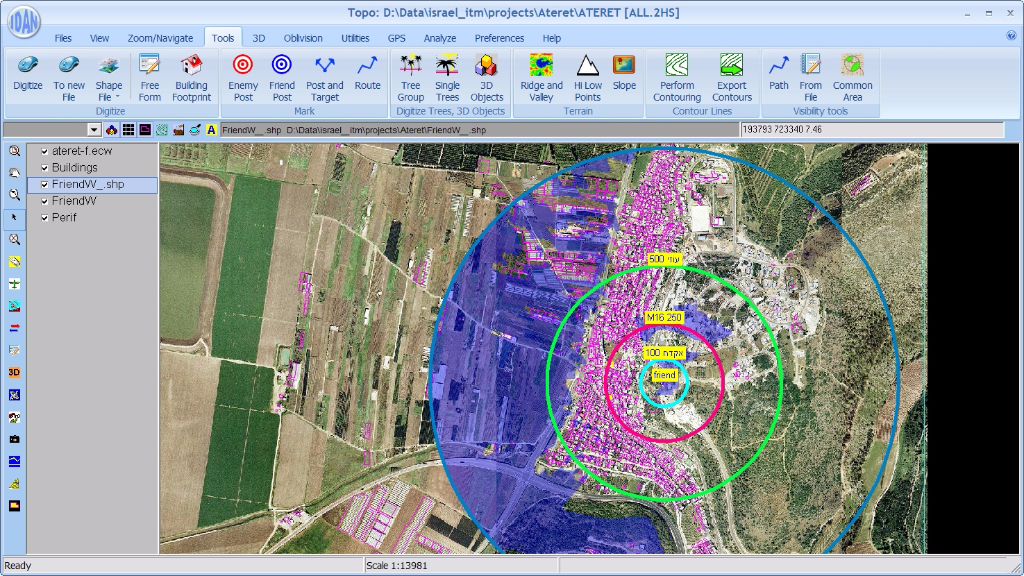1024x576 pixels.
Task: Click the Export Contours button
Action: click(731, 77)
